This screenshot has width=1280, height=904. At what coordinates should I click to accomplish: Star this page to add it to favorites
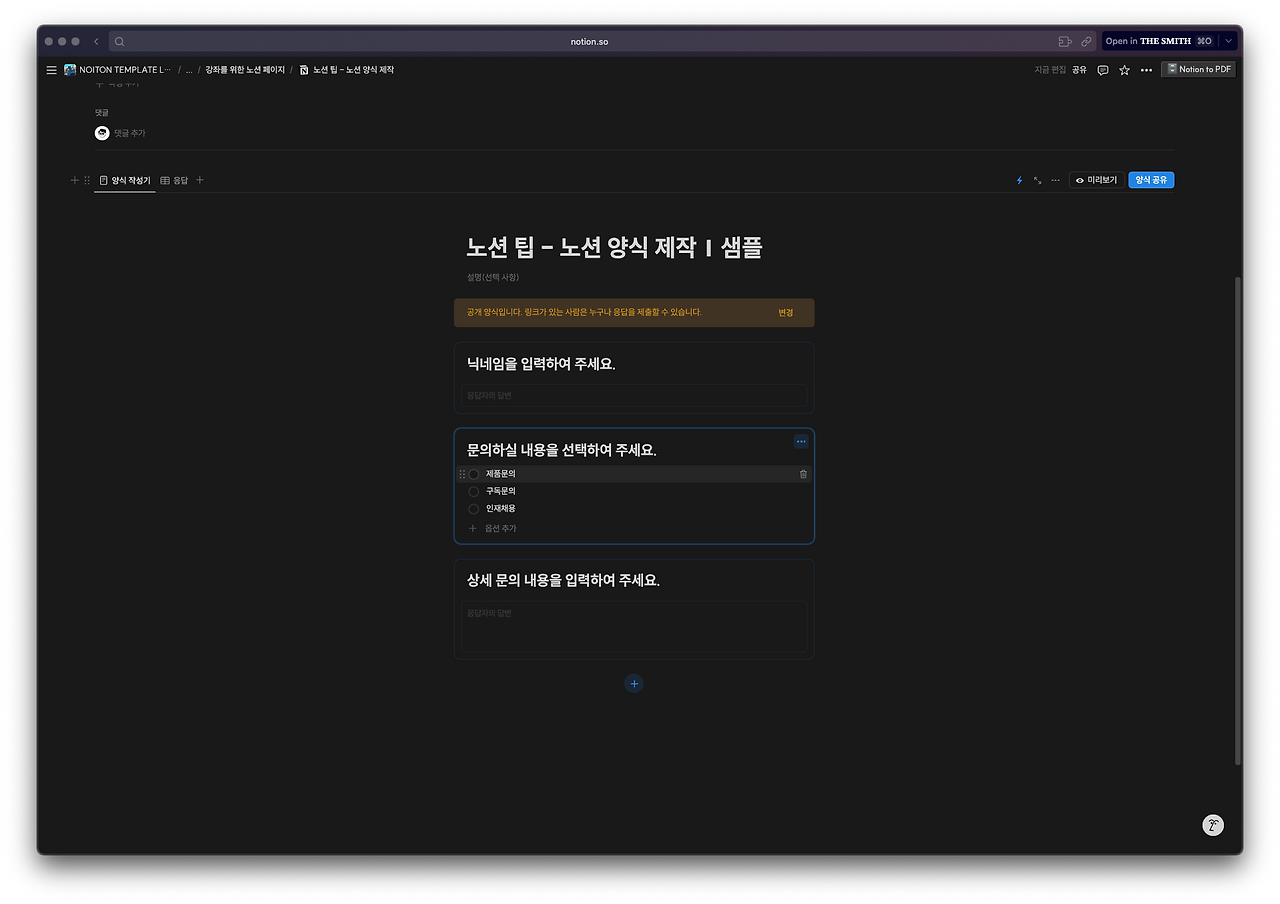1124,69
